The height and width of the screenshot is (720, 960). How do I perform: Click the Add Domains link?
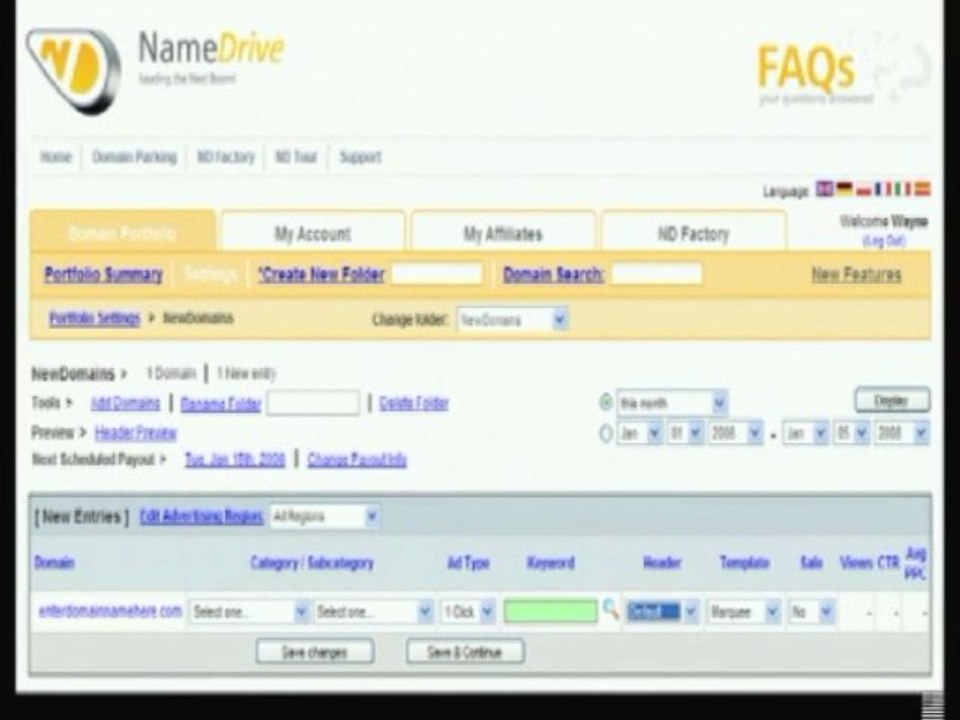pos(125,403)
